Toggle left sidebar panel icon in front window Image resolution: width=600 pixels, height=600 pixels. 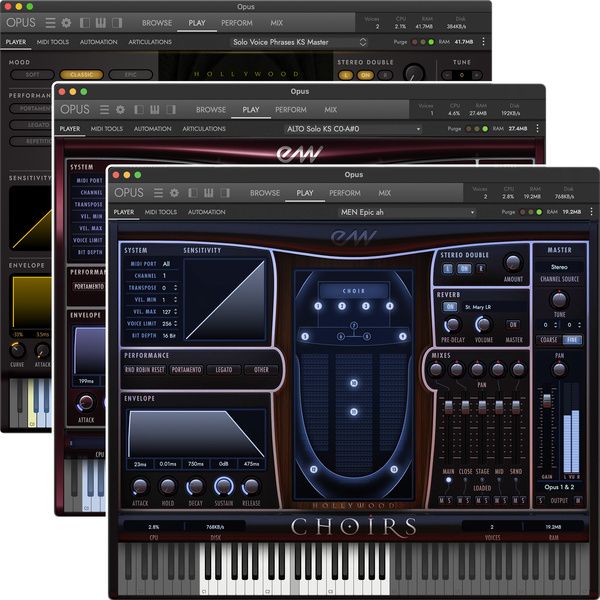pos(192,192)
